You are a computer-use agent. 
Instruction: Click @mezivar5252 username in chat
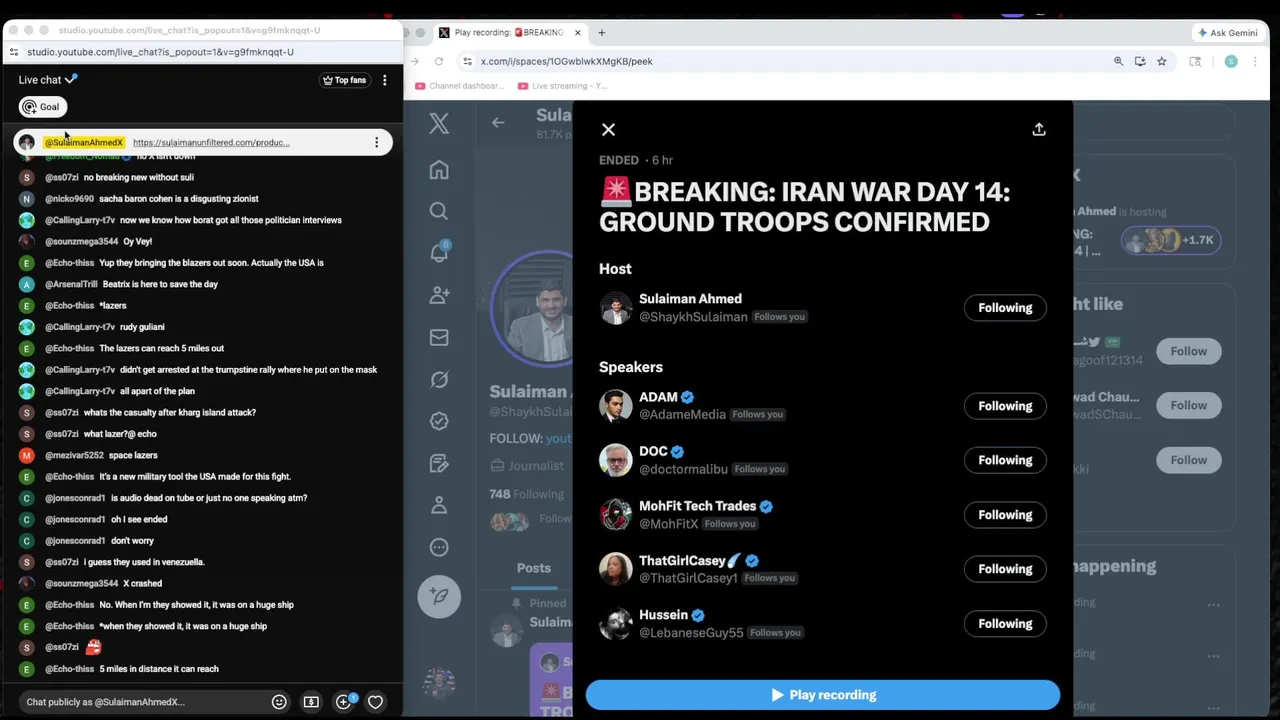pos(74,455)
